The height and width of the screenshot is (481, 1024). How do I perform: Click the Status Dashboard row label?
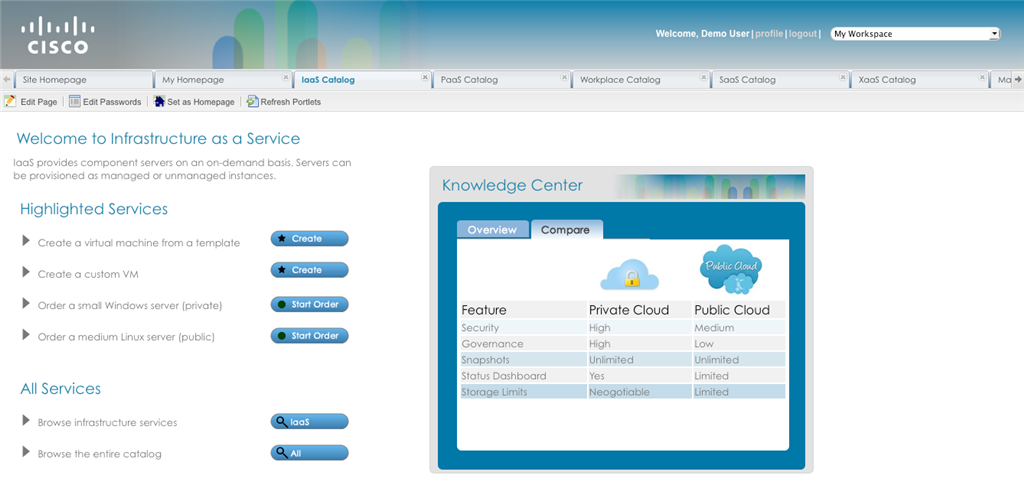(x=504, y=376)
